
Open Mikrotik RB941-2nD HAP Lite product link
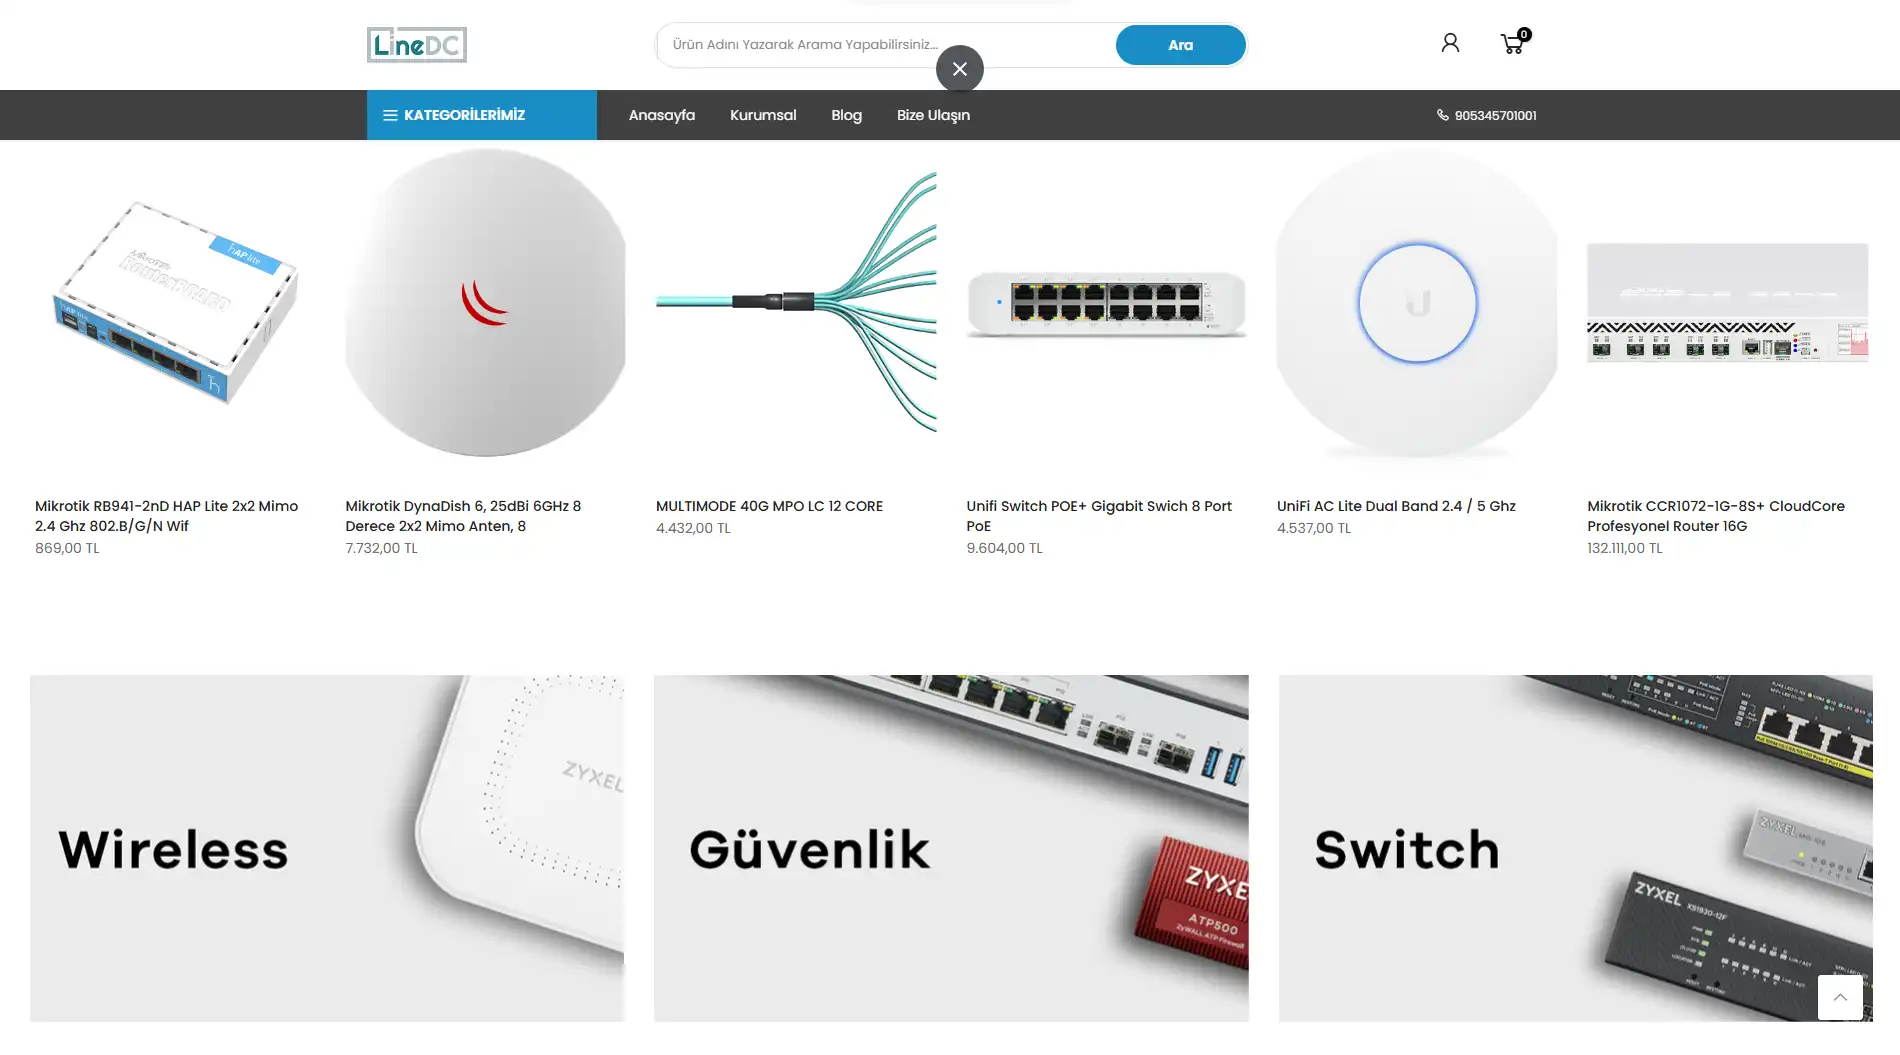[166, 516]
